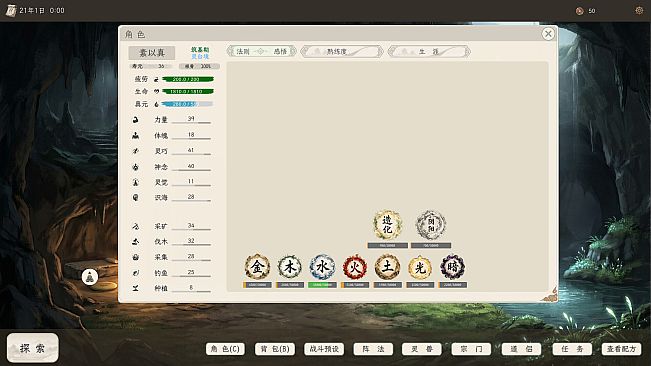Screen dimensions: 651x366
Task: Click the 钓鱼 value 25
Action: pos(191,272)
